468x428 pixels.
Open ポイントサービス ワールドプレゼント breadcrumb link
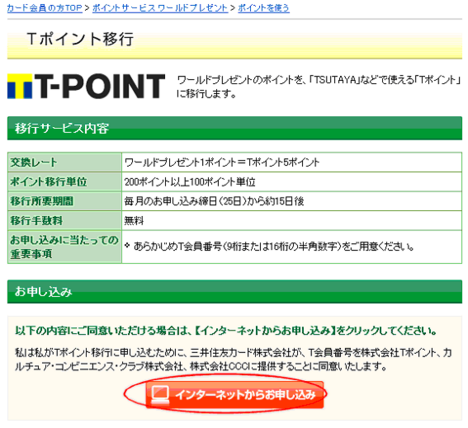click(160, 8)
